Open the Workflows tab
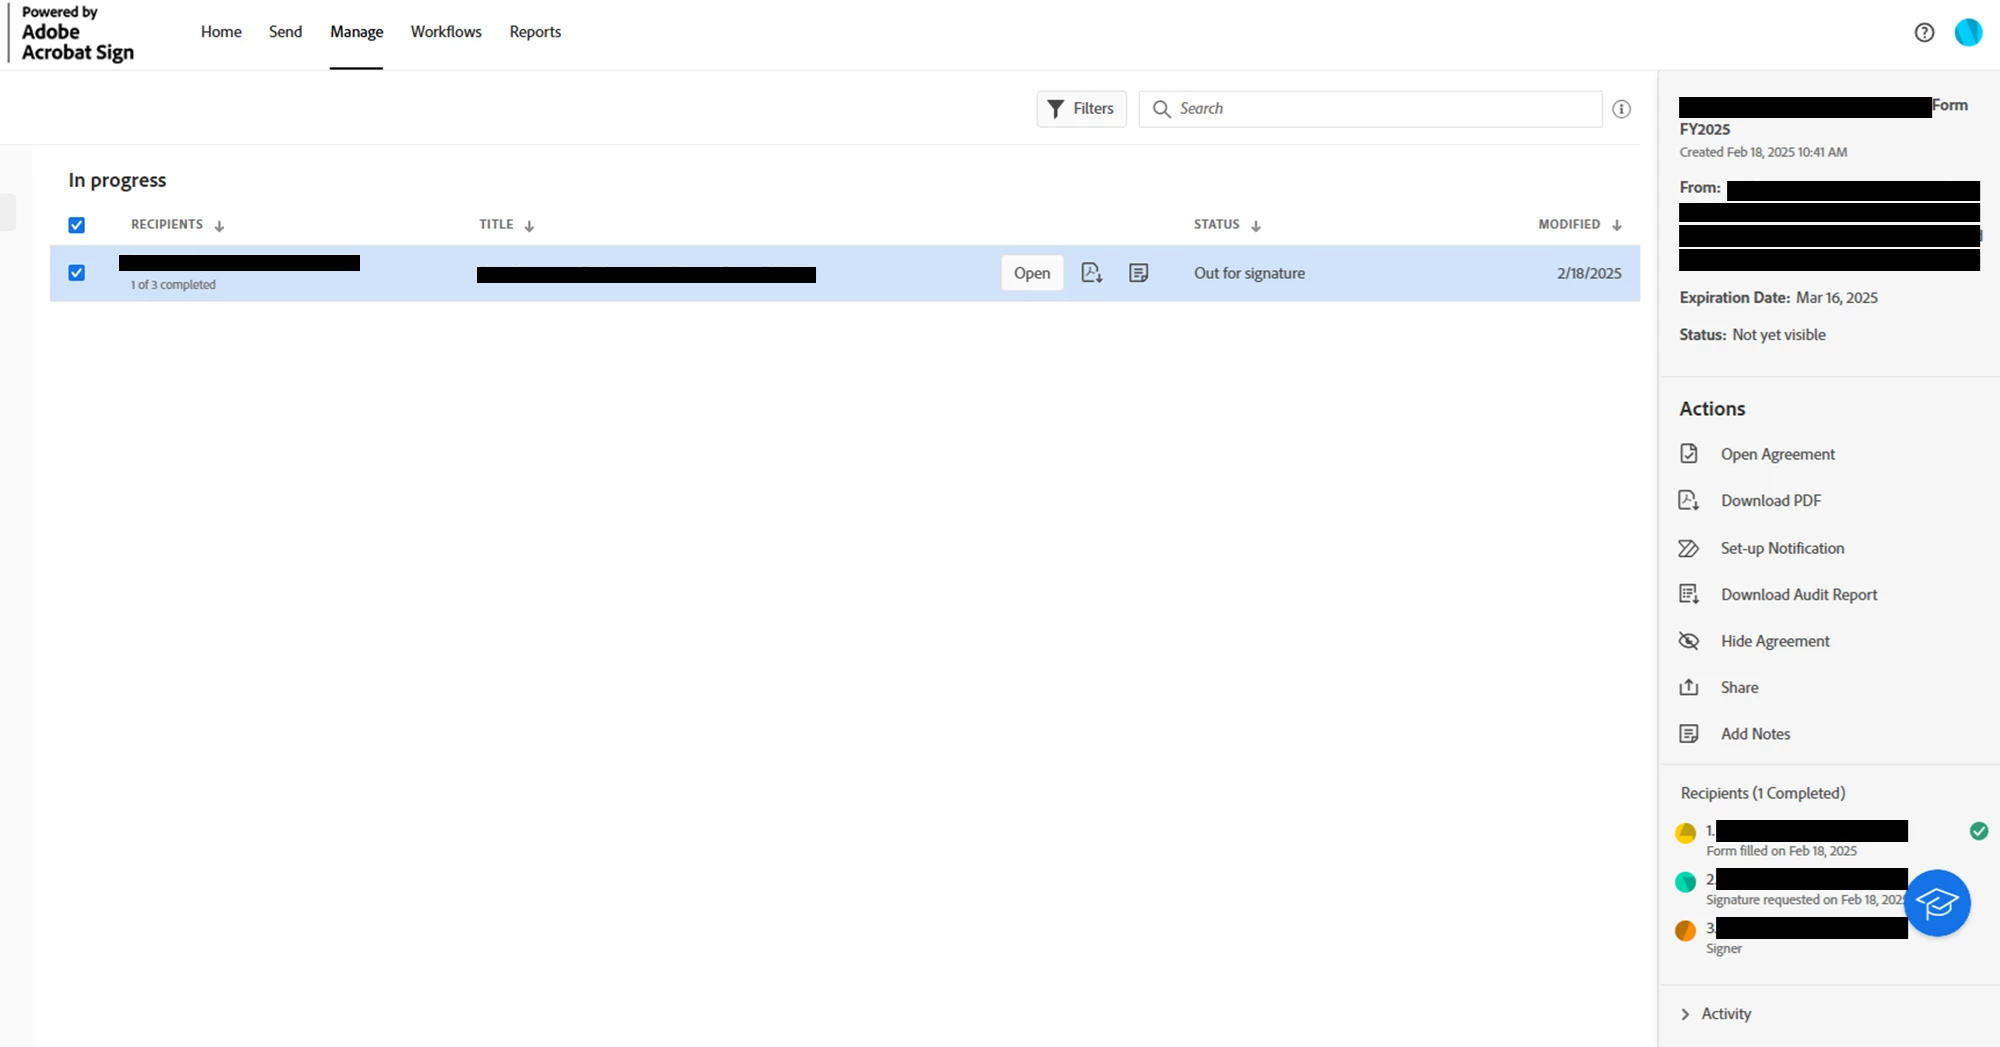The width and height of the screenshot is (2000, 1047). 446,32
